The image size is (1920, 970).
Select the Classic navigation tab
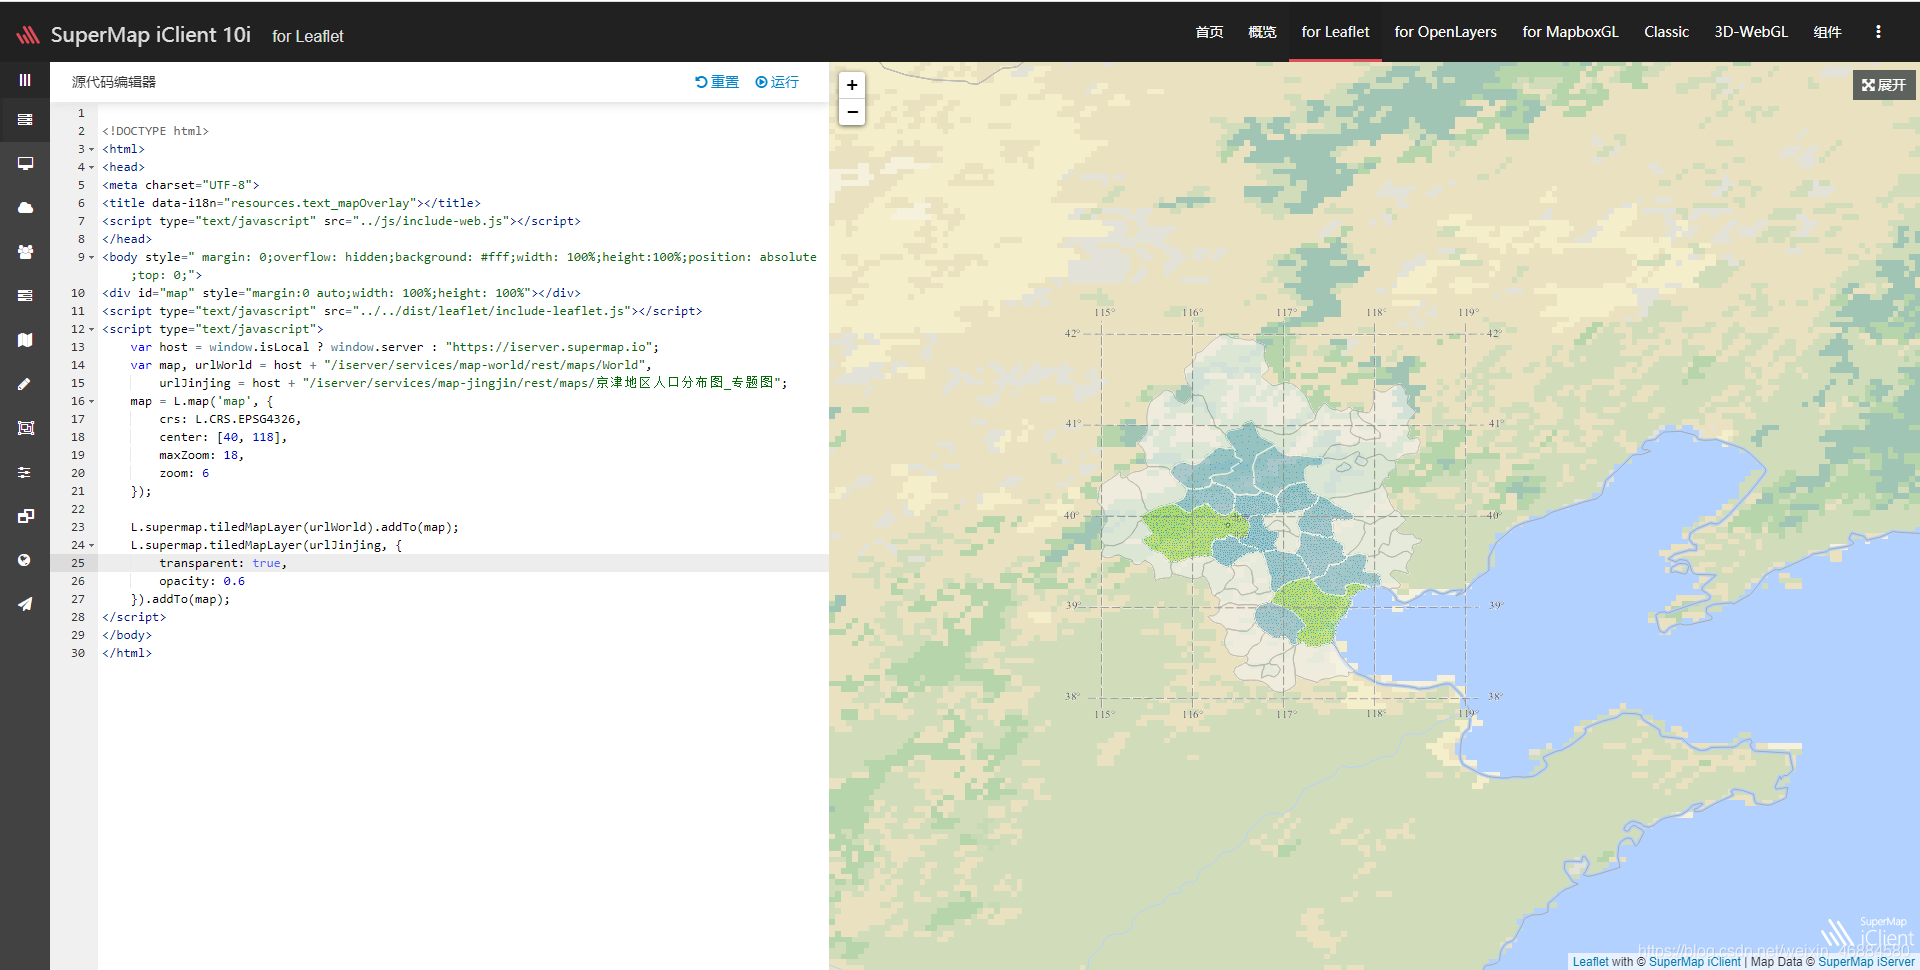[1666, 32]
